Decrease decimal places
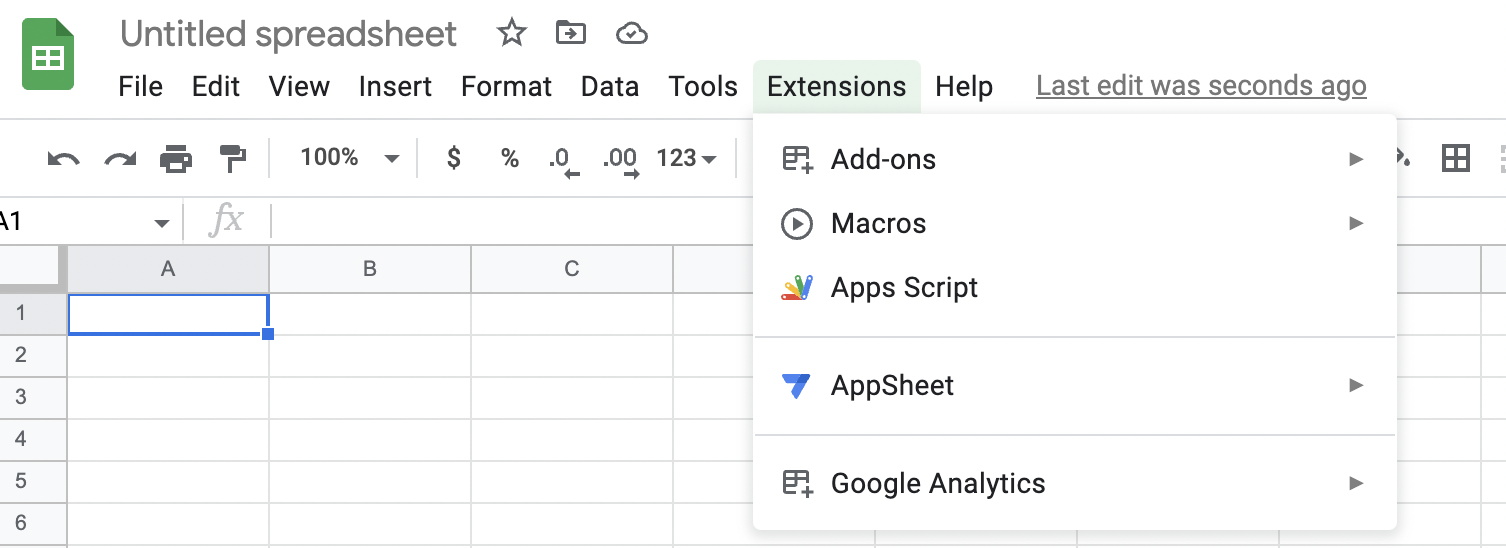This screenshot has width=1506, height=548. point(564,160)
